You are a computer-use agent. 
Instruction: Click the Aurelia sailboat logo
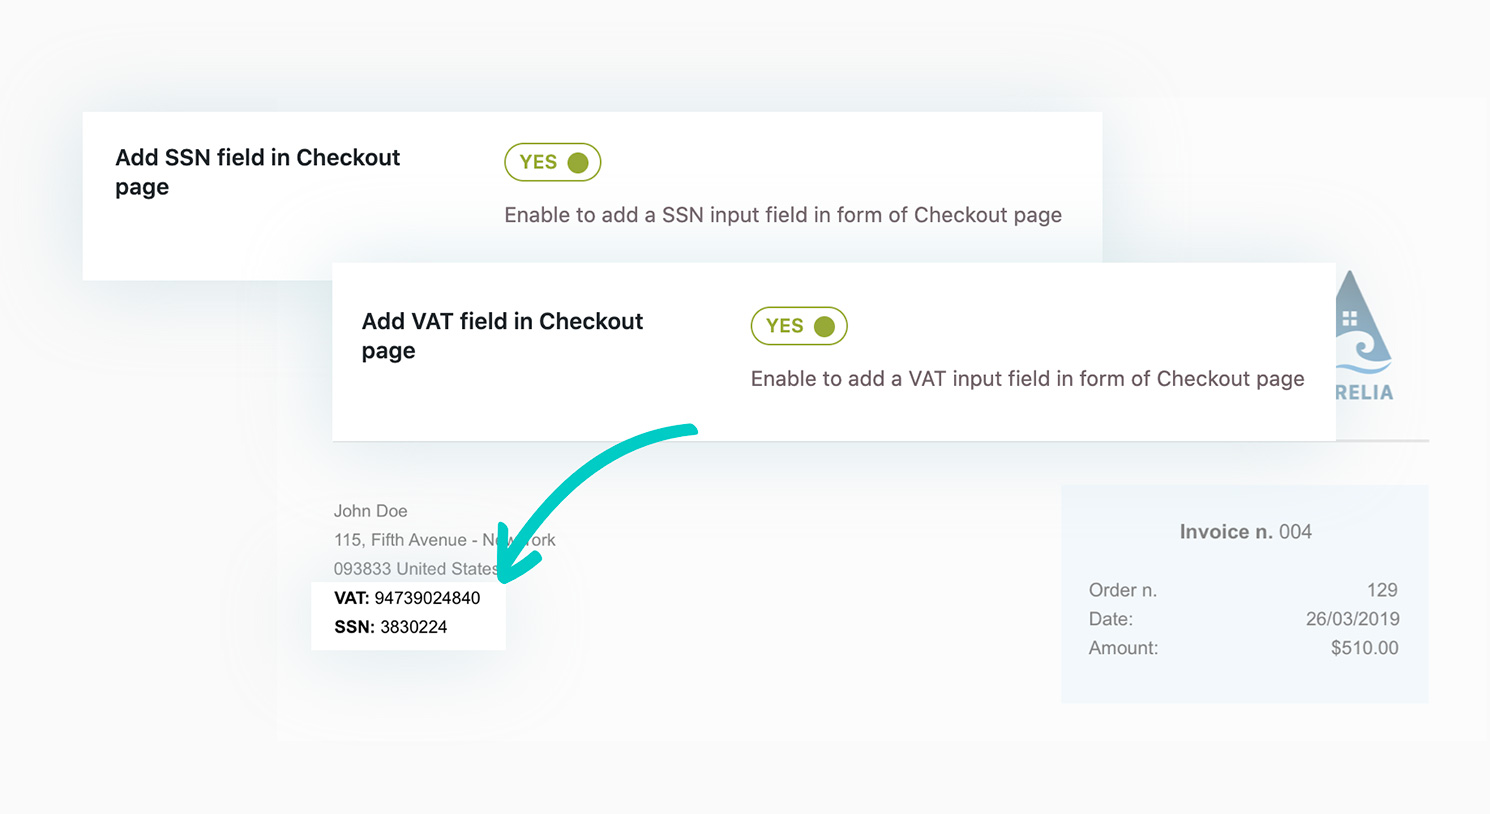[1360, 330]
